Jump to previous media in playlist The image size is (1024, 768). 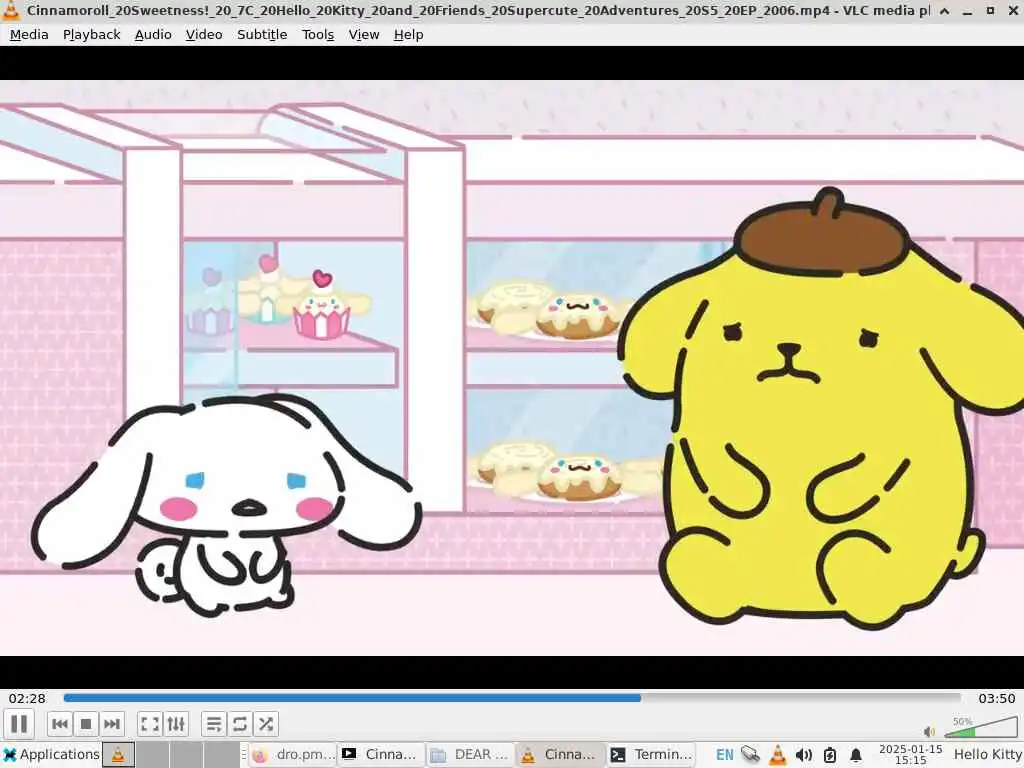coord(59,724)
